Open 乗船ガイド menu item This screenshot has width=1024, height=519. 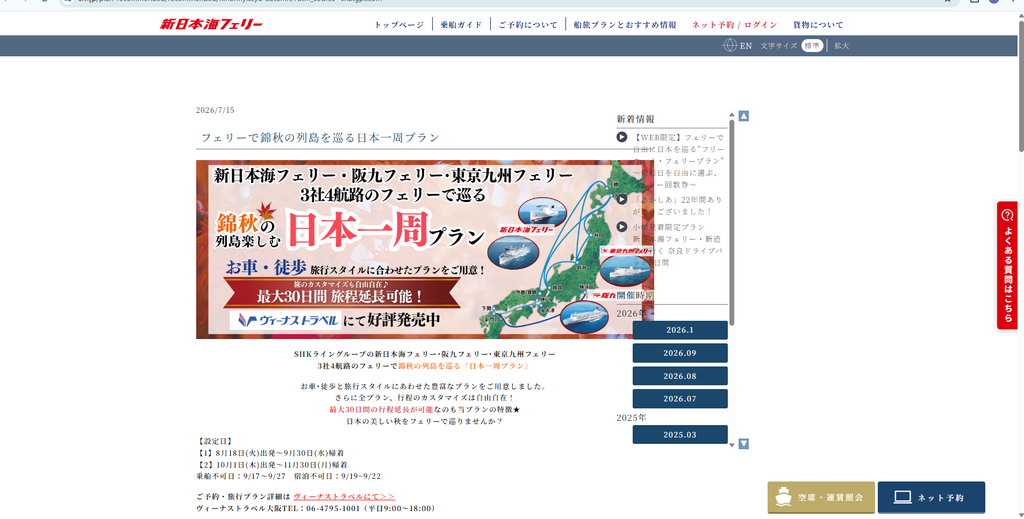pyautogui.click(x=461, y=25)
